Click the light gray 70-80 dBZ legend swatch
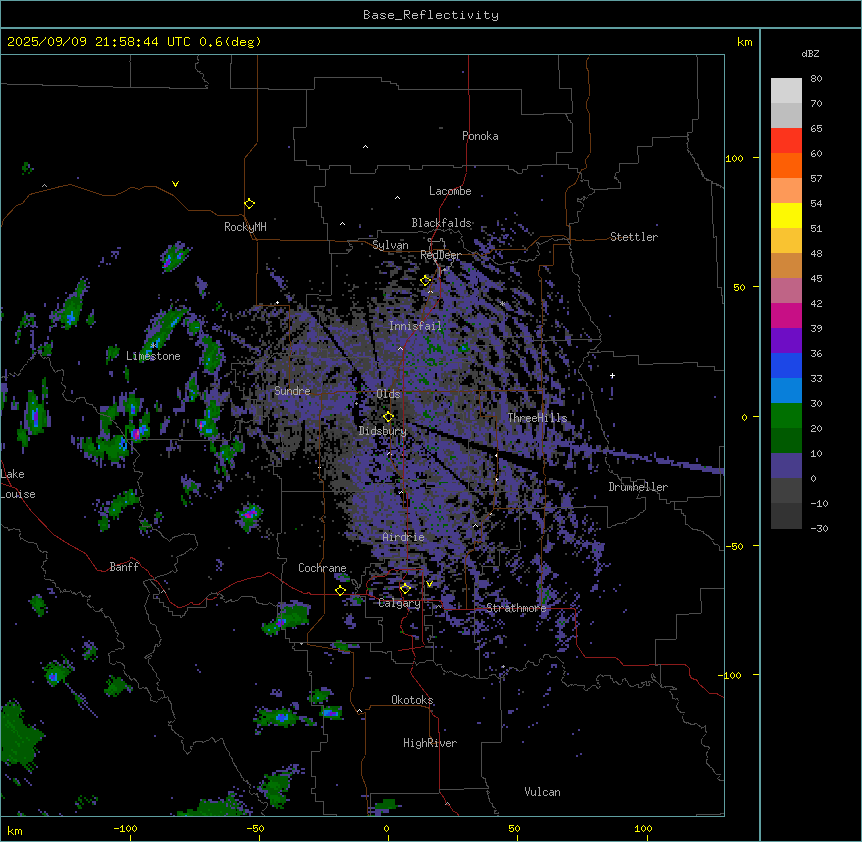Screen dimensions: 862x842 [786, 91]
